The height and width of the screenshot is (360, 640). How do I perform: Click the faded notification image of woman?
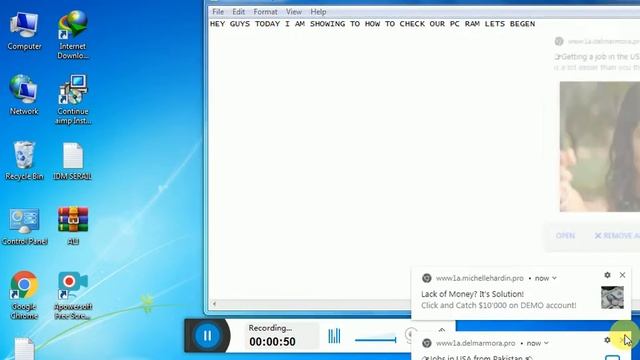(x=600, y=147)
